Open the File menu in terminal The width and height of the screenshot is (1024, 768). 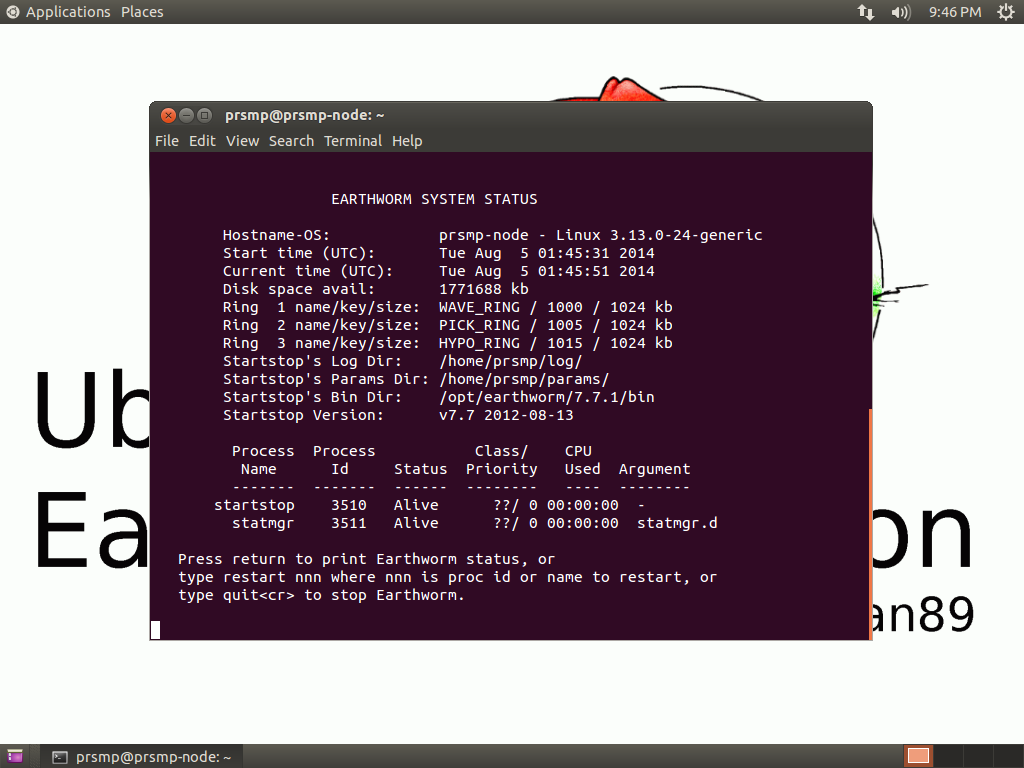click(166, 141)
